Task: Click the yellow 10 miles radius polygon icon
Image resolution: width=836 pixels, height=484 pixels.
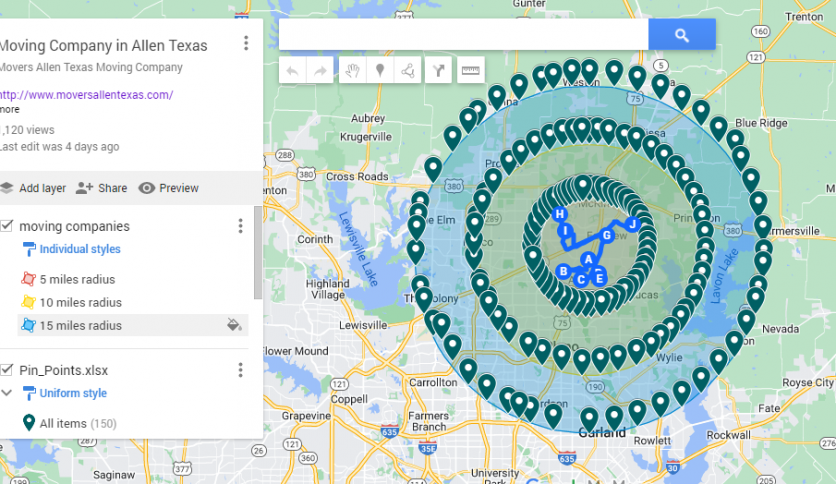Action: coord(28,302)
